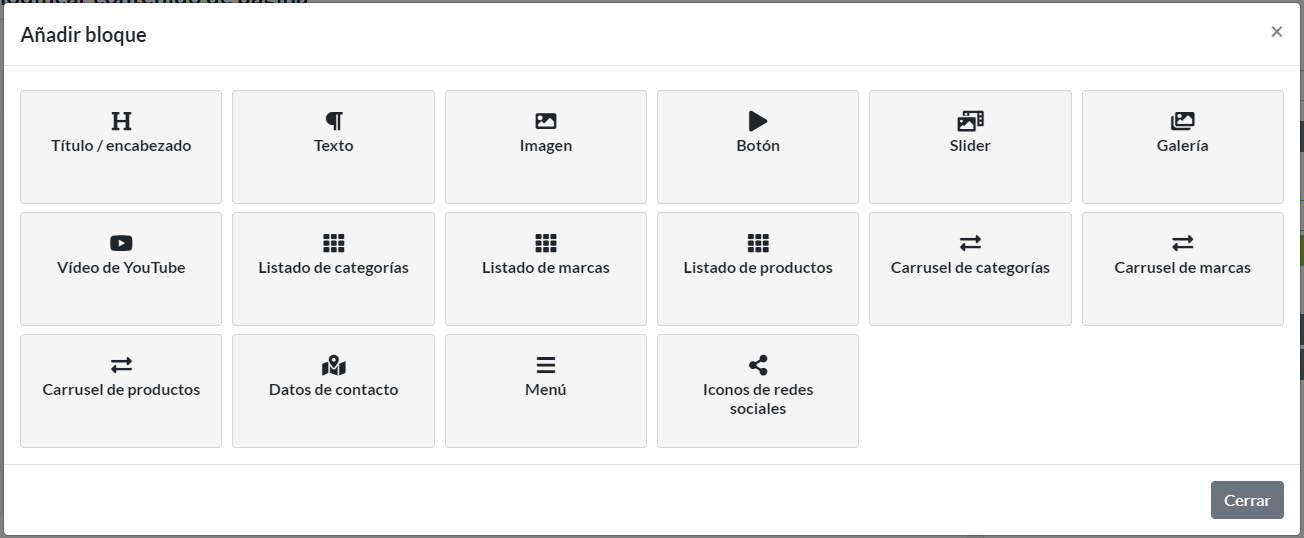Viewport: 1304px width, 538px height.
Task: Choose the Imagen picture icon
Action: 546,121
